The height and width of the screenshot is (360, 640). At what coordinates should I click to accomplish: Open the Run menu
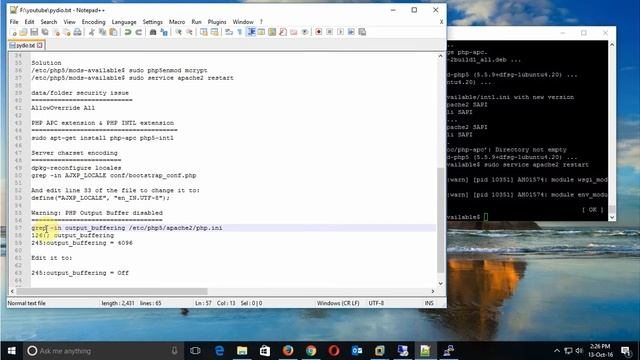(196, 22)
